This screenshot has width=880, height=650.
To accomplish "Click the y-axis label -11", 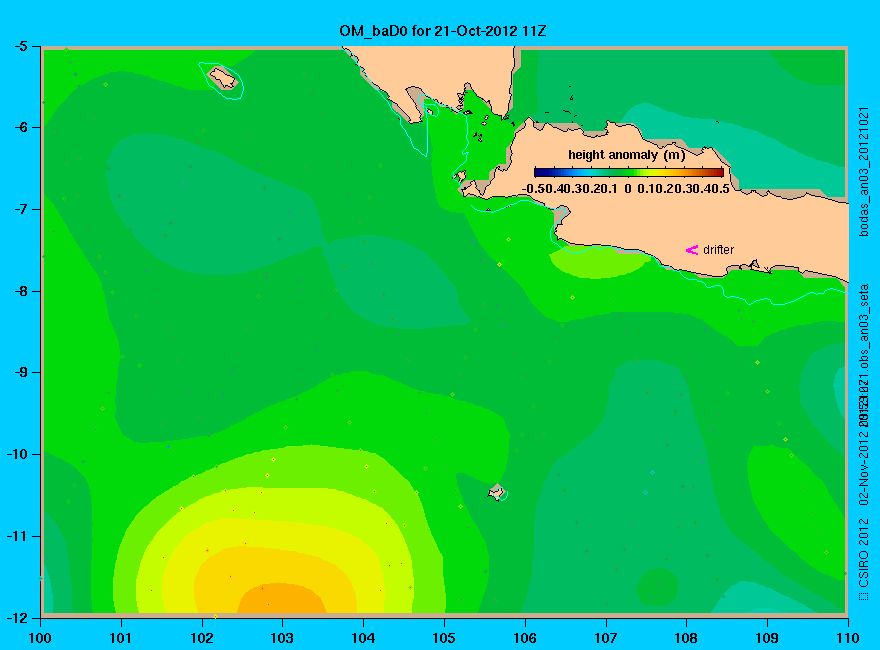I will tap(17, 536).
